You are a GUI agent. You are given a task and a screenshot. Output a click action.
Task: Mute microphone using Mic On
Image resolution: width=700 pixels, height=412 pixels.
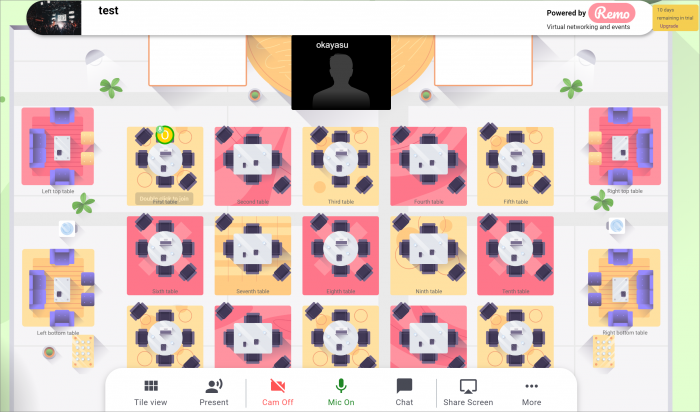tap(341, 393)
